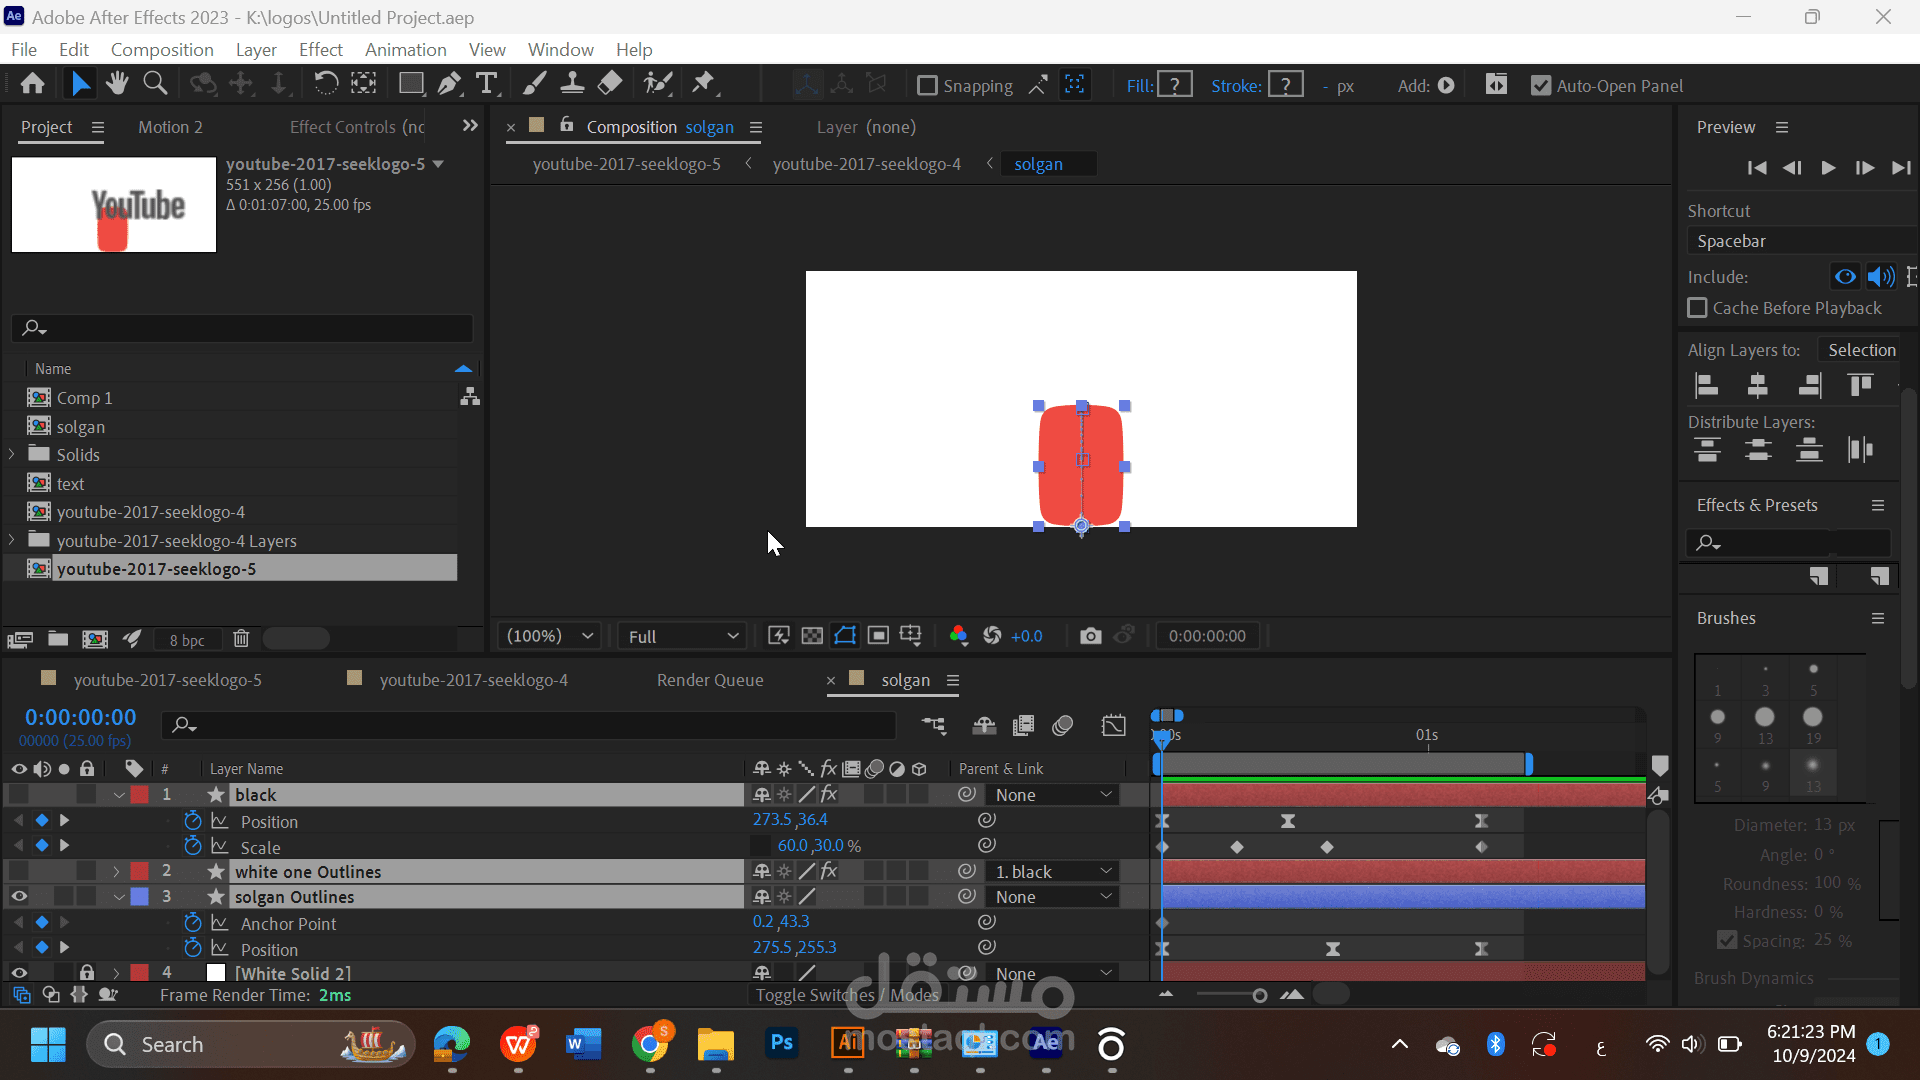
Task: Select the Hand tool
Action: click(117, 84)
